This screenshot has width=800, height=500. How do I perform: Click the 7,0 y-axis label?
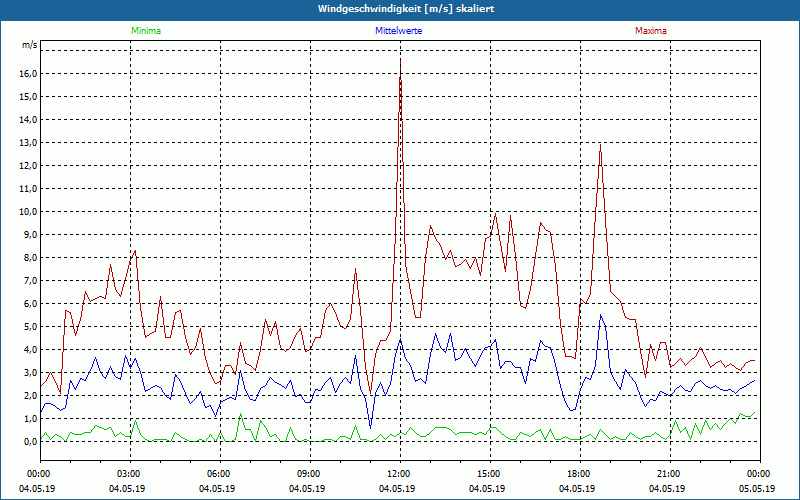[x=31, y=280]
